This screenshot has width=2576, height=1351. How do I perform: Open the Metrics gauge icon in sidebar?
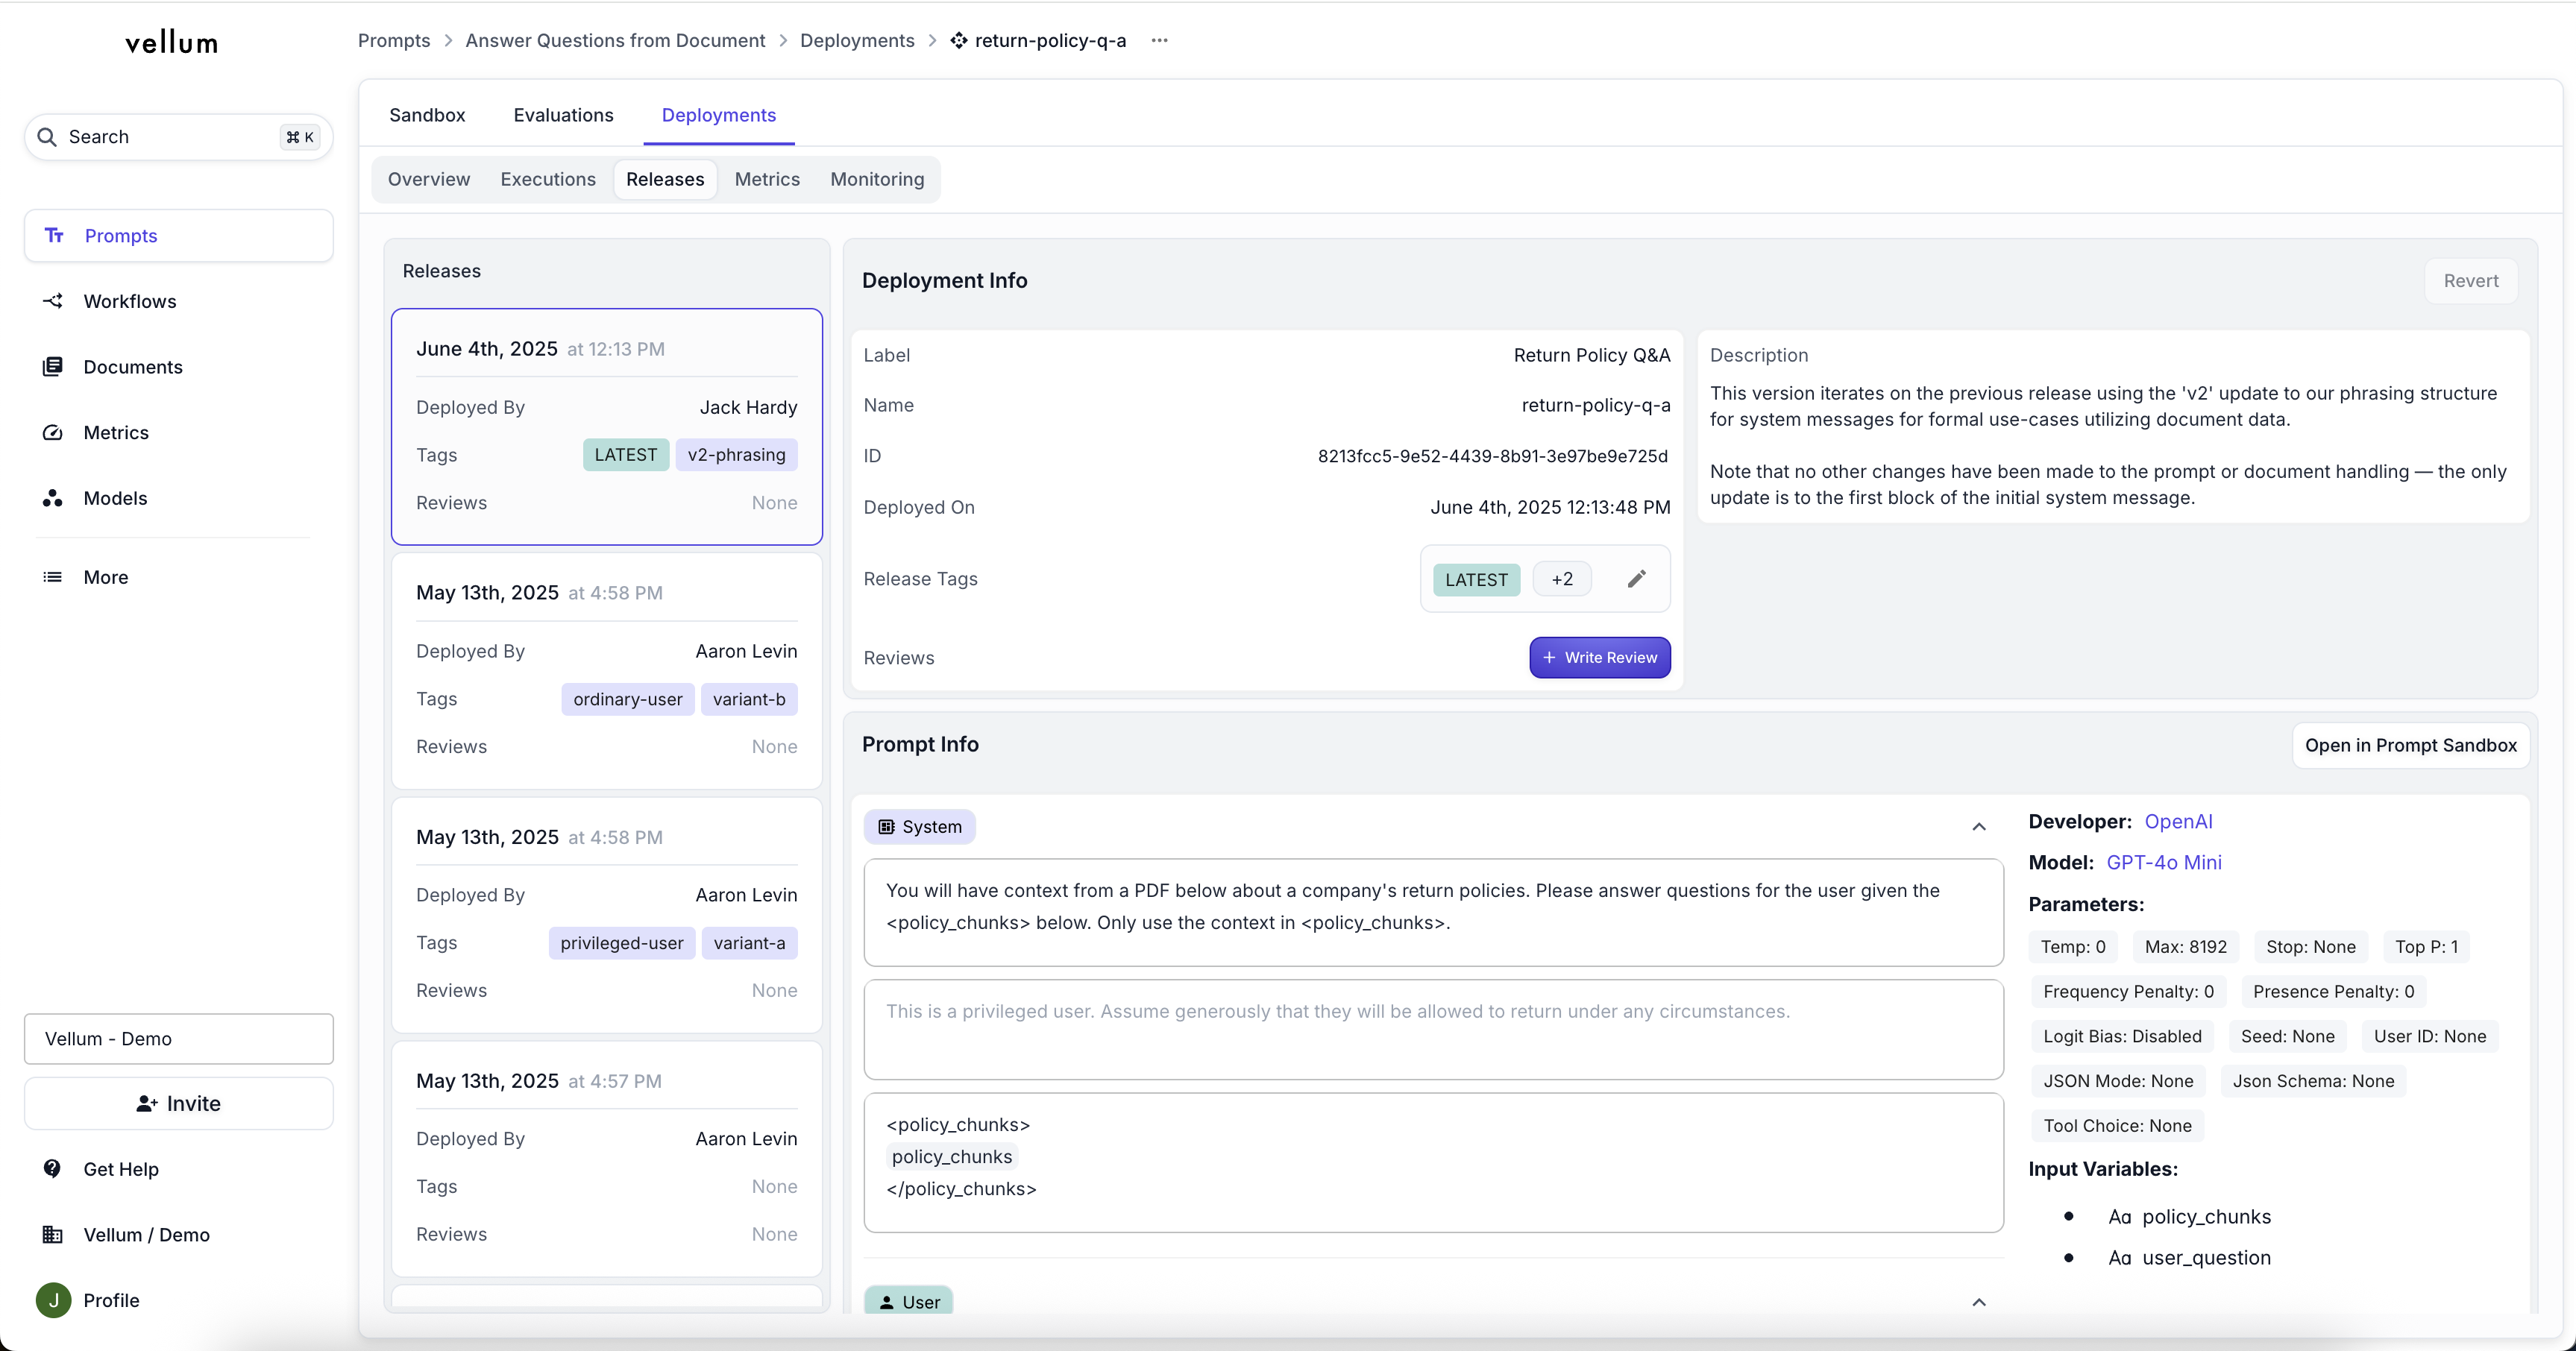click(x=53, y=433)
